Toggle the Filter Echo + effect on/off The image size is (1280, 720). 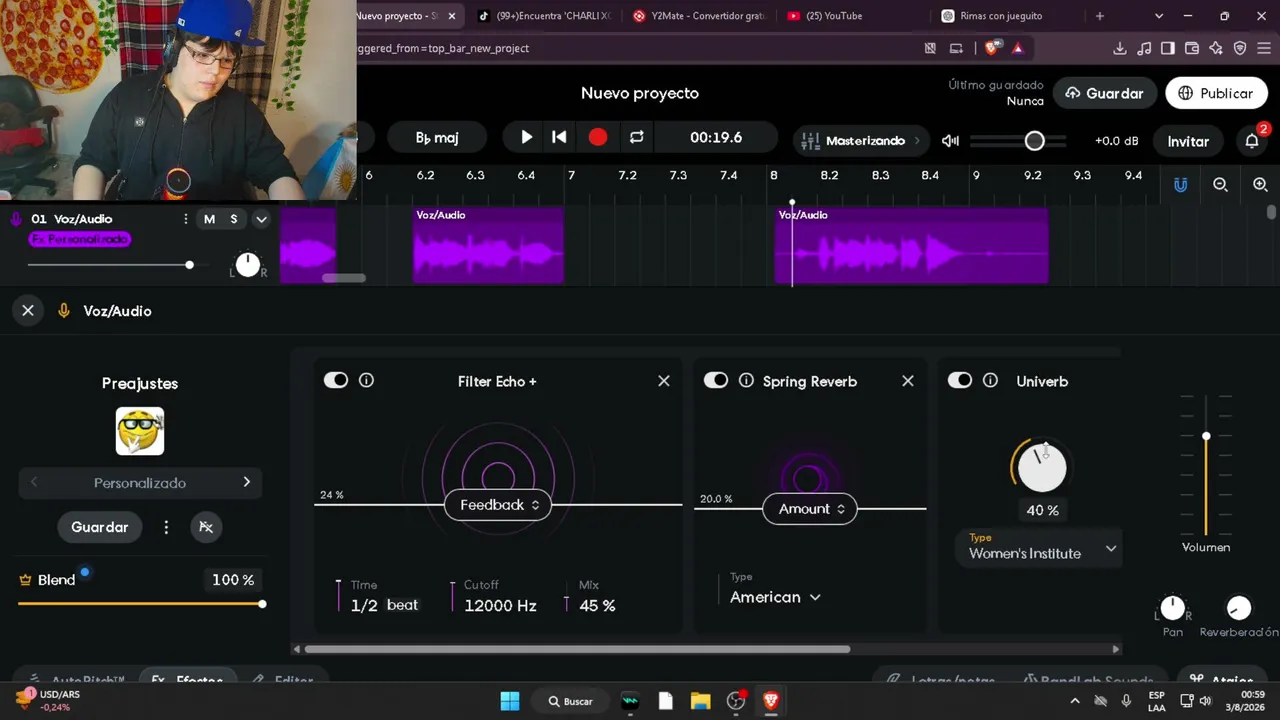336,380
